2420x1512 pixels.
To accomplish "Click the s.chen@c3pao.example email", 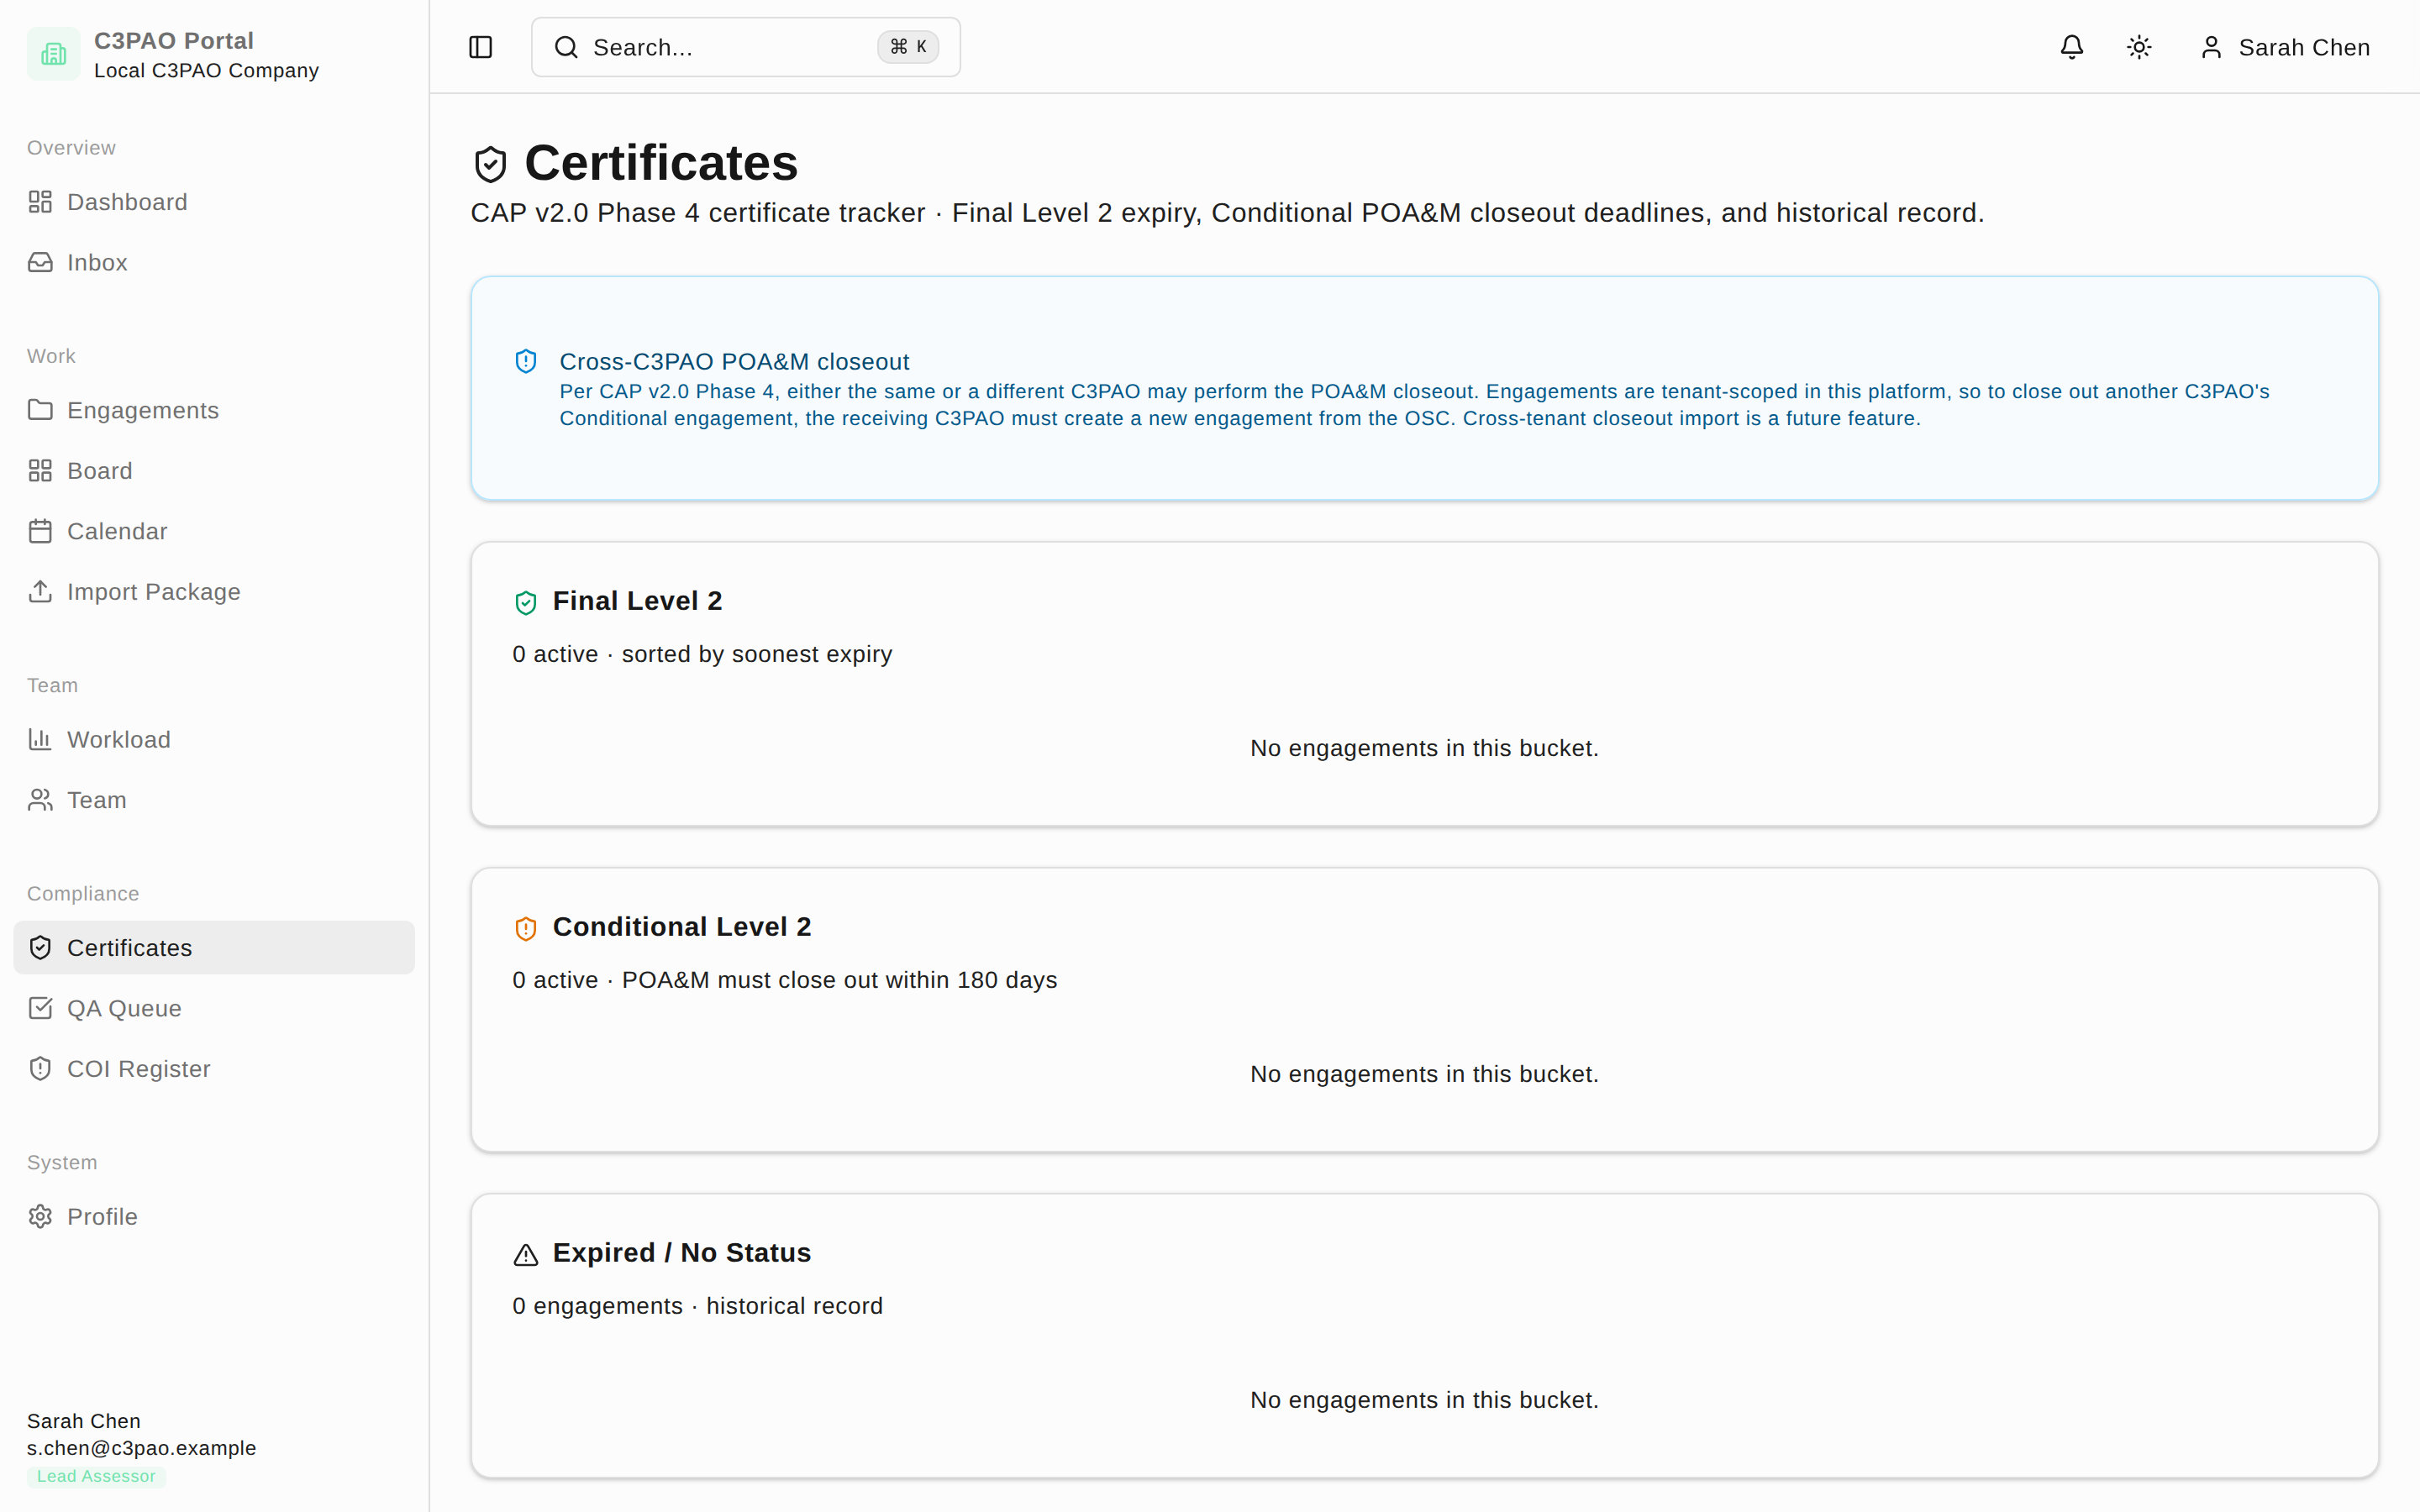I will (x=141, y=1448).
